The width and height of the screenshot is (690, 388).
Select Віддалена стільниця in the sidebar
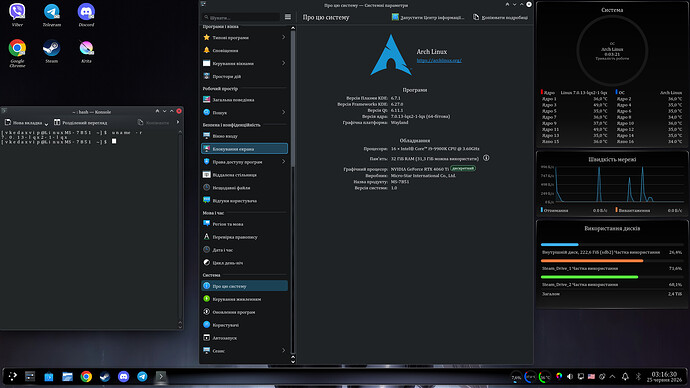tap(245, 175)
